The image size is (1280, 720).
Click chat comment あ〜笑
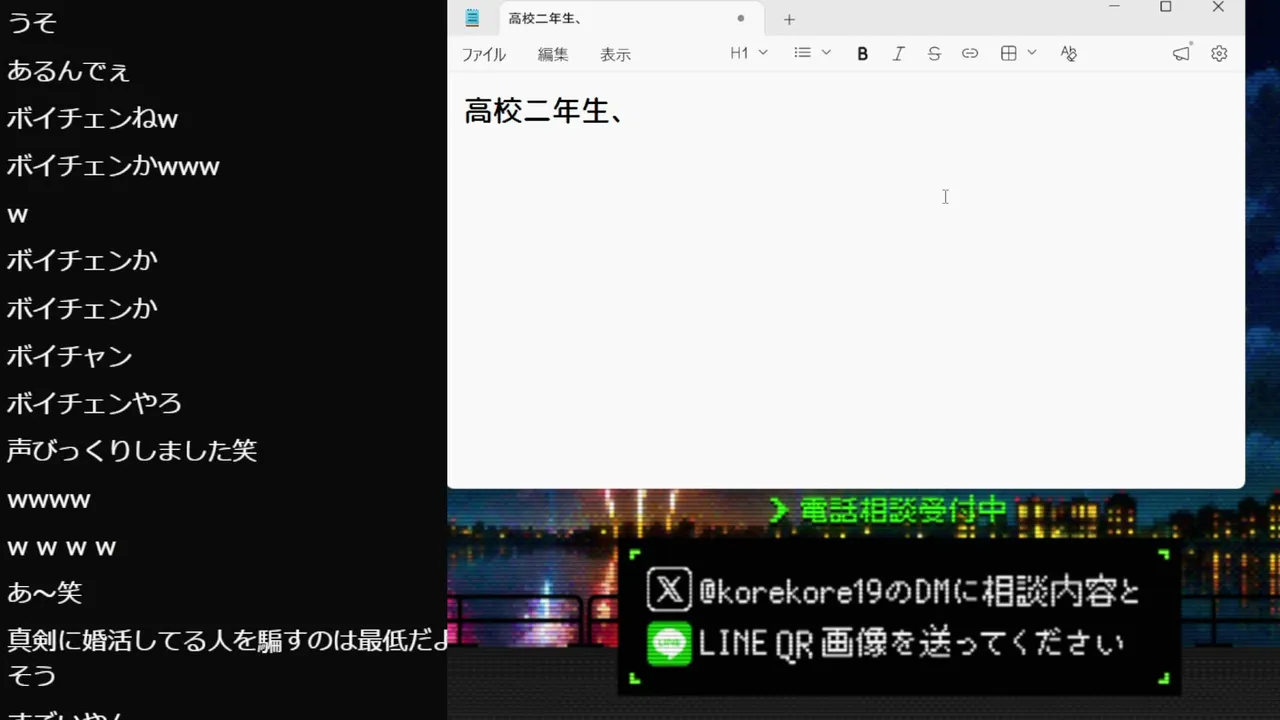click(x=45, y=593)
